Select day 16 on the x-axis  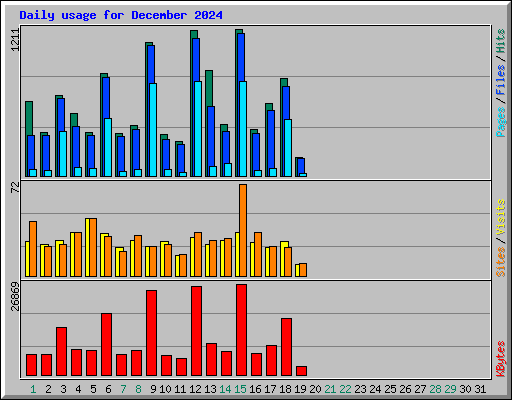pos(255,389)
